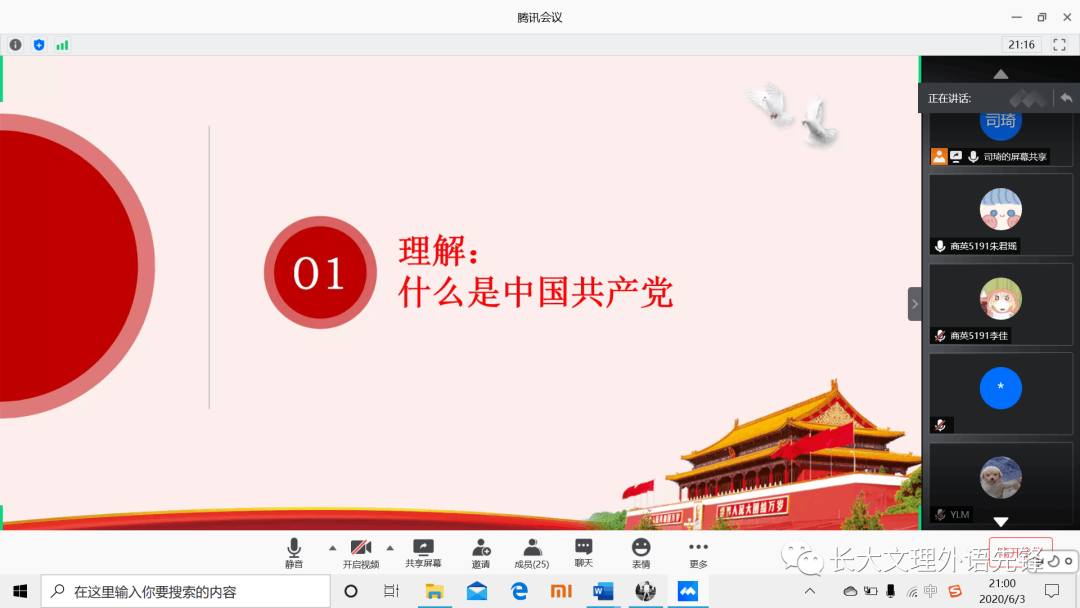Image resolution: width=1080 pixels, height=608 pixels.
Task: Enter full screen mode
Action: 1059,45
